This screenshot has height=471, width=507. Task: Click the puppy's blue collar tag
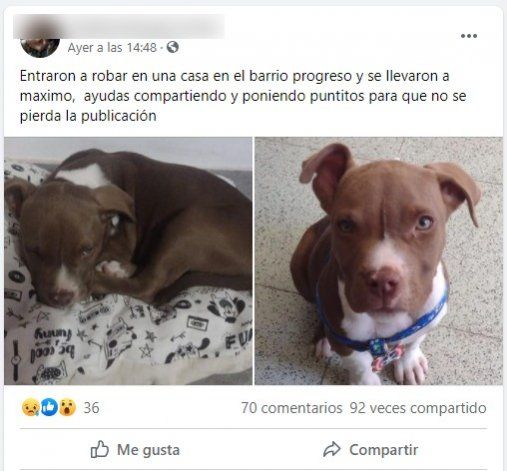386,354
